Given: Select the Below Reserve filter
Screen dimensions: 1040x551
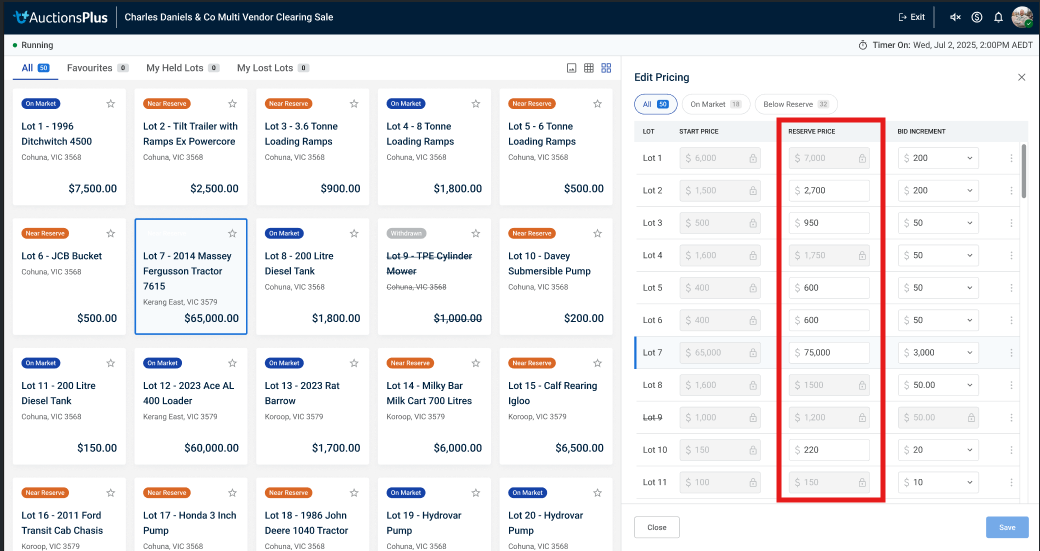Looking at the screenshot, I should pyautogui.click(x=796, y=104).
